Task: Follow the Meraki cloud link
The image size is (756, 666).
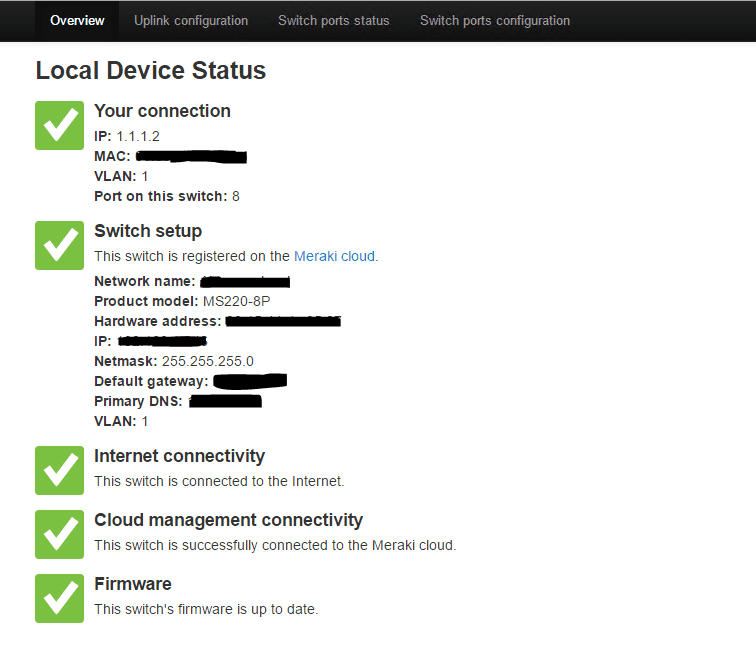Action: tap(334, 256)
